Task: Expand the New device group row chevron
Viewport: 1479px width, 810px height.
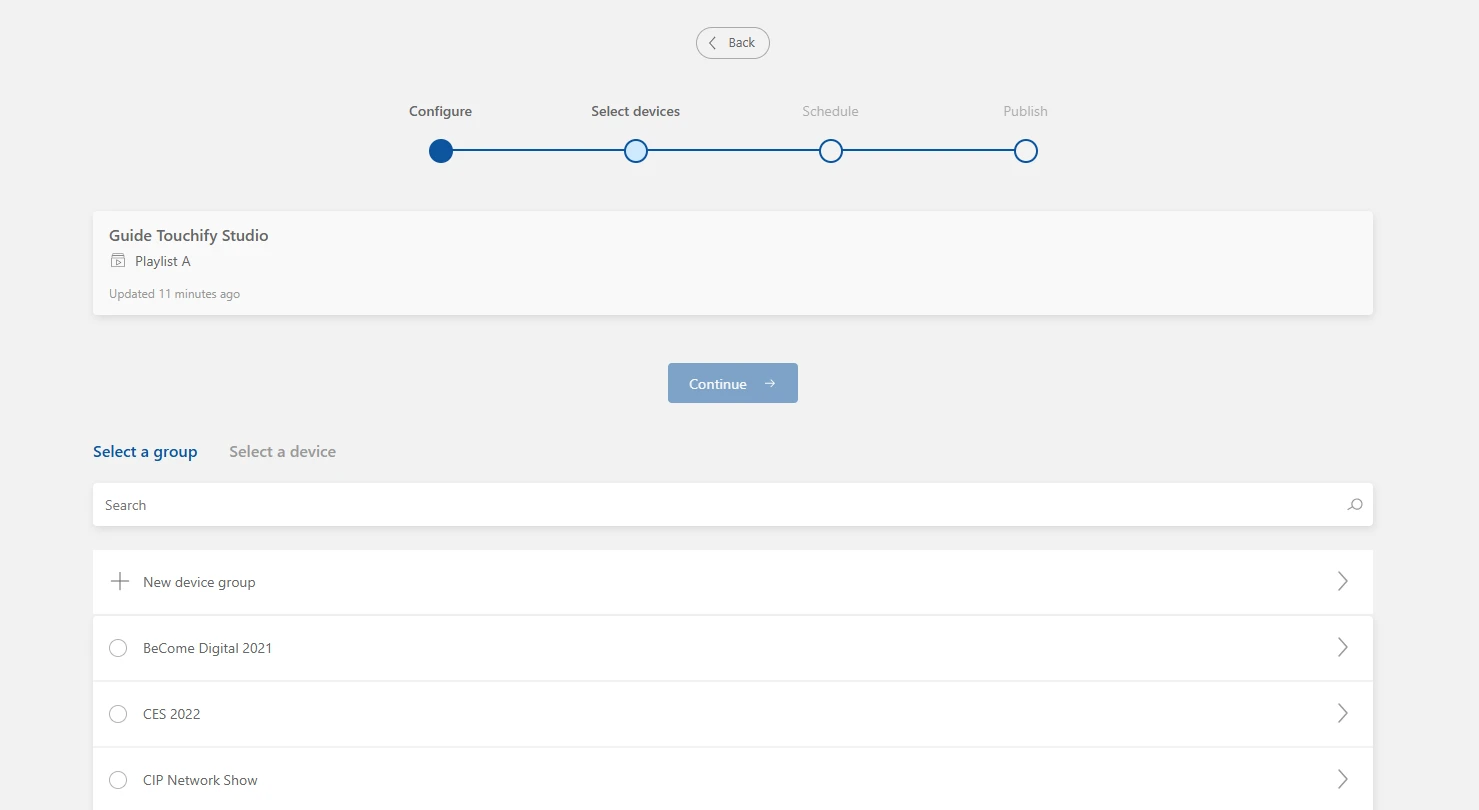Action: (x=1343, y=581)
